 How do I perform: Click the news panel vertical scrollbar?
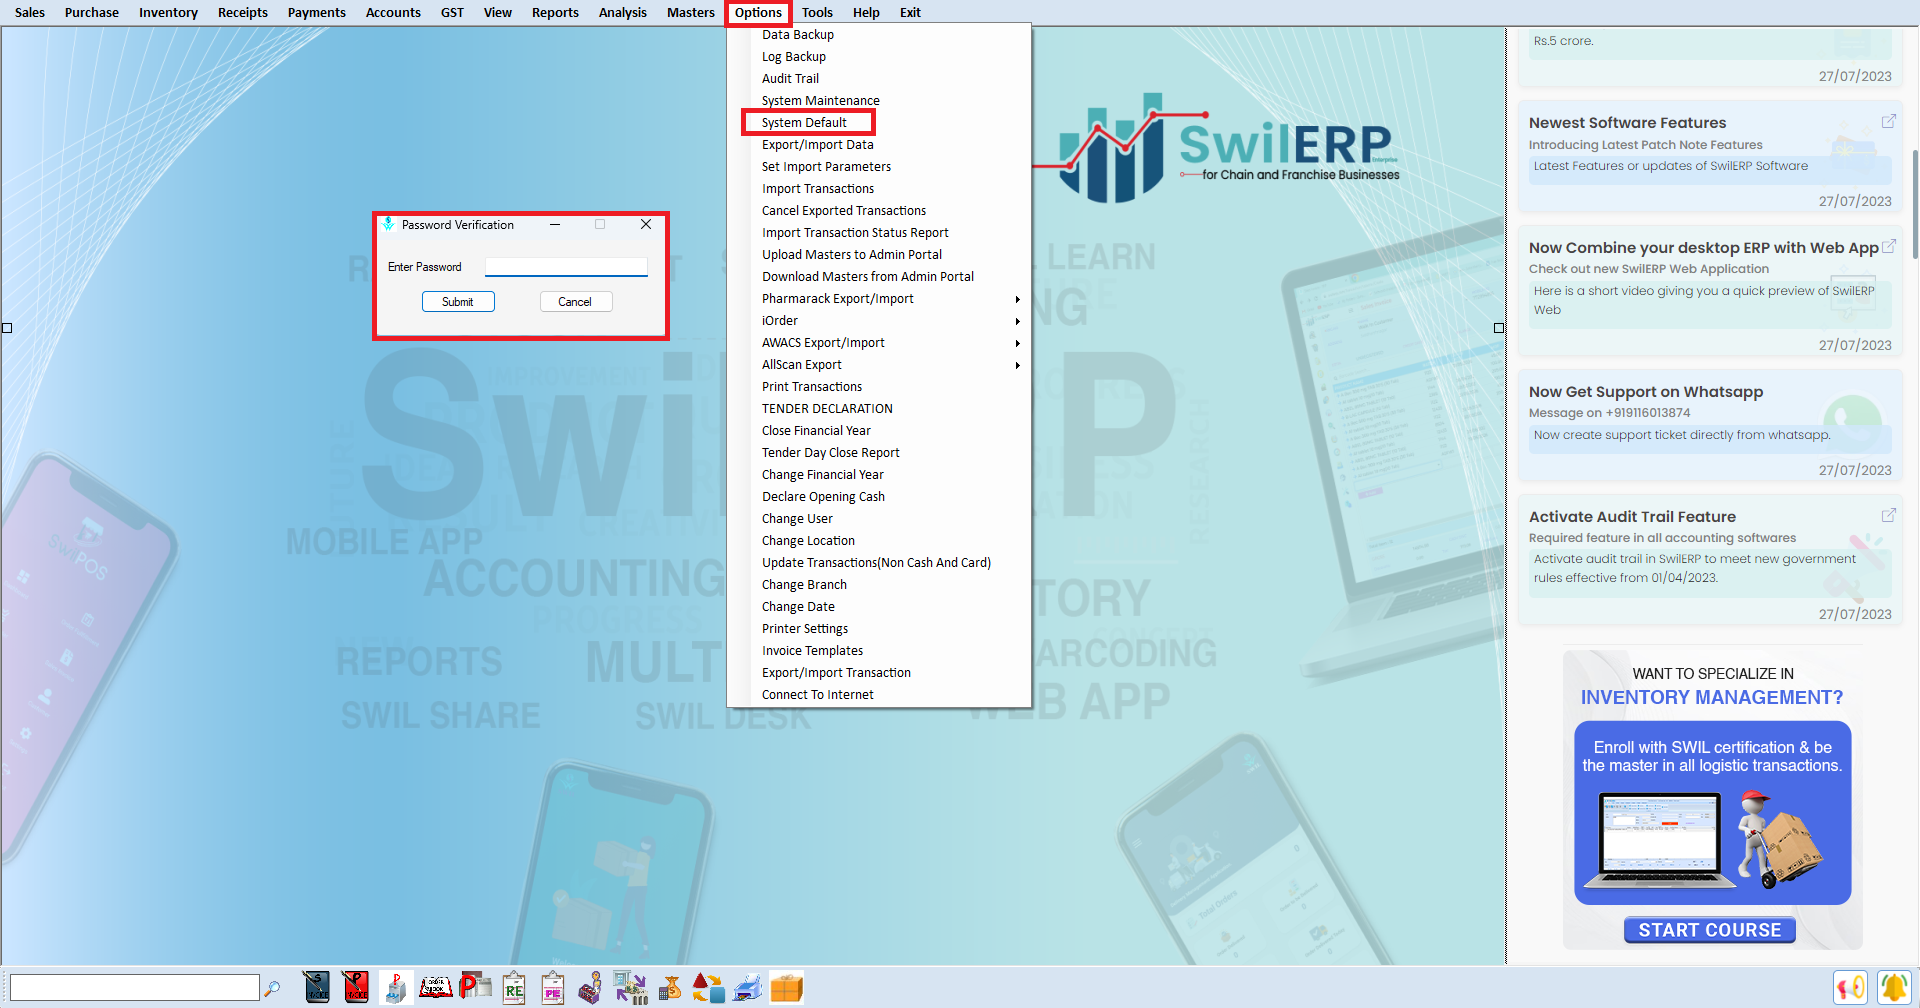1914,205
